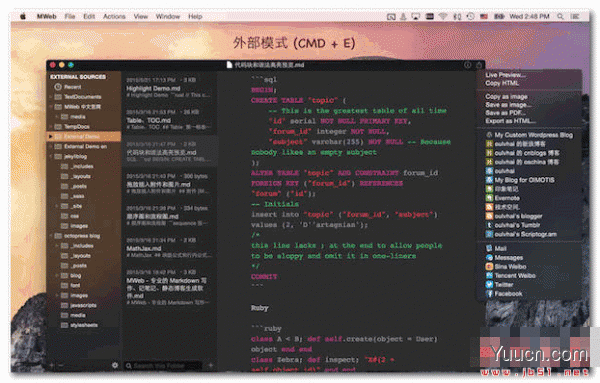The width and height of the screenshot is (600, 383).
Task: Choose Save as PDF... menu entry
Action: click(505, 113)
